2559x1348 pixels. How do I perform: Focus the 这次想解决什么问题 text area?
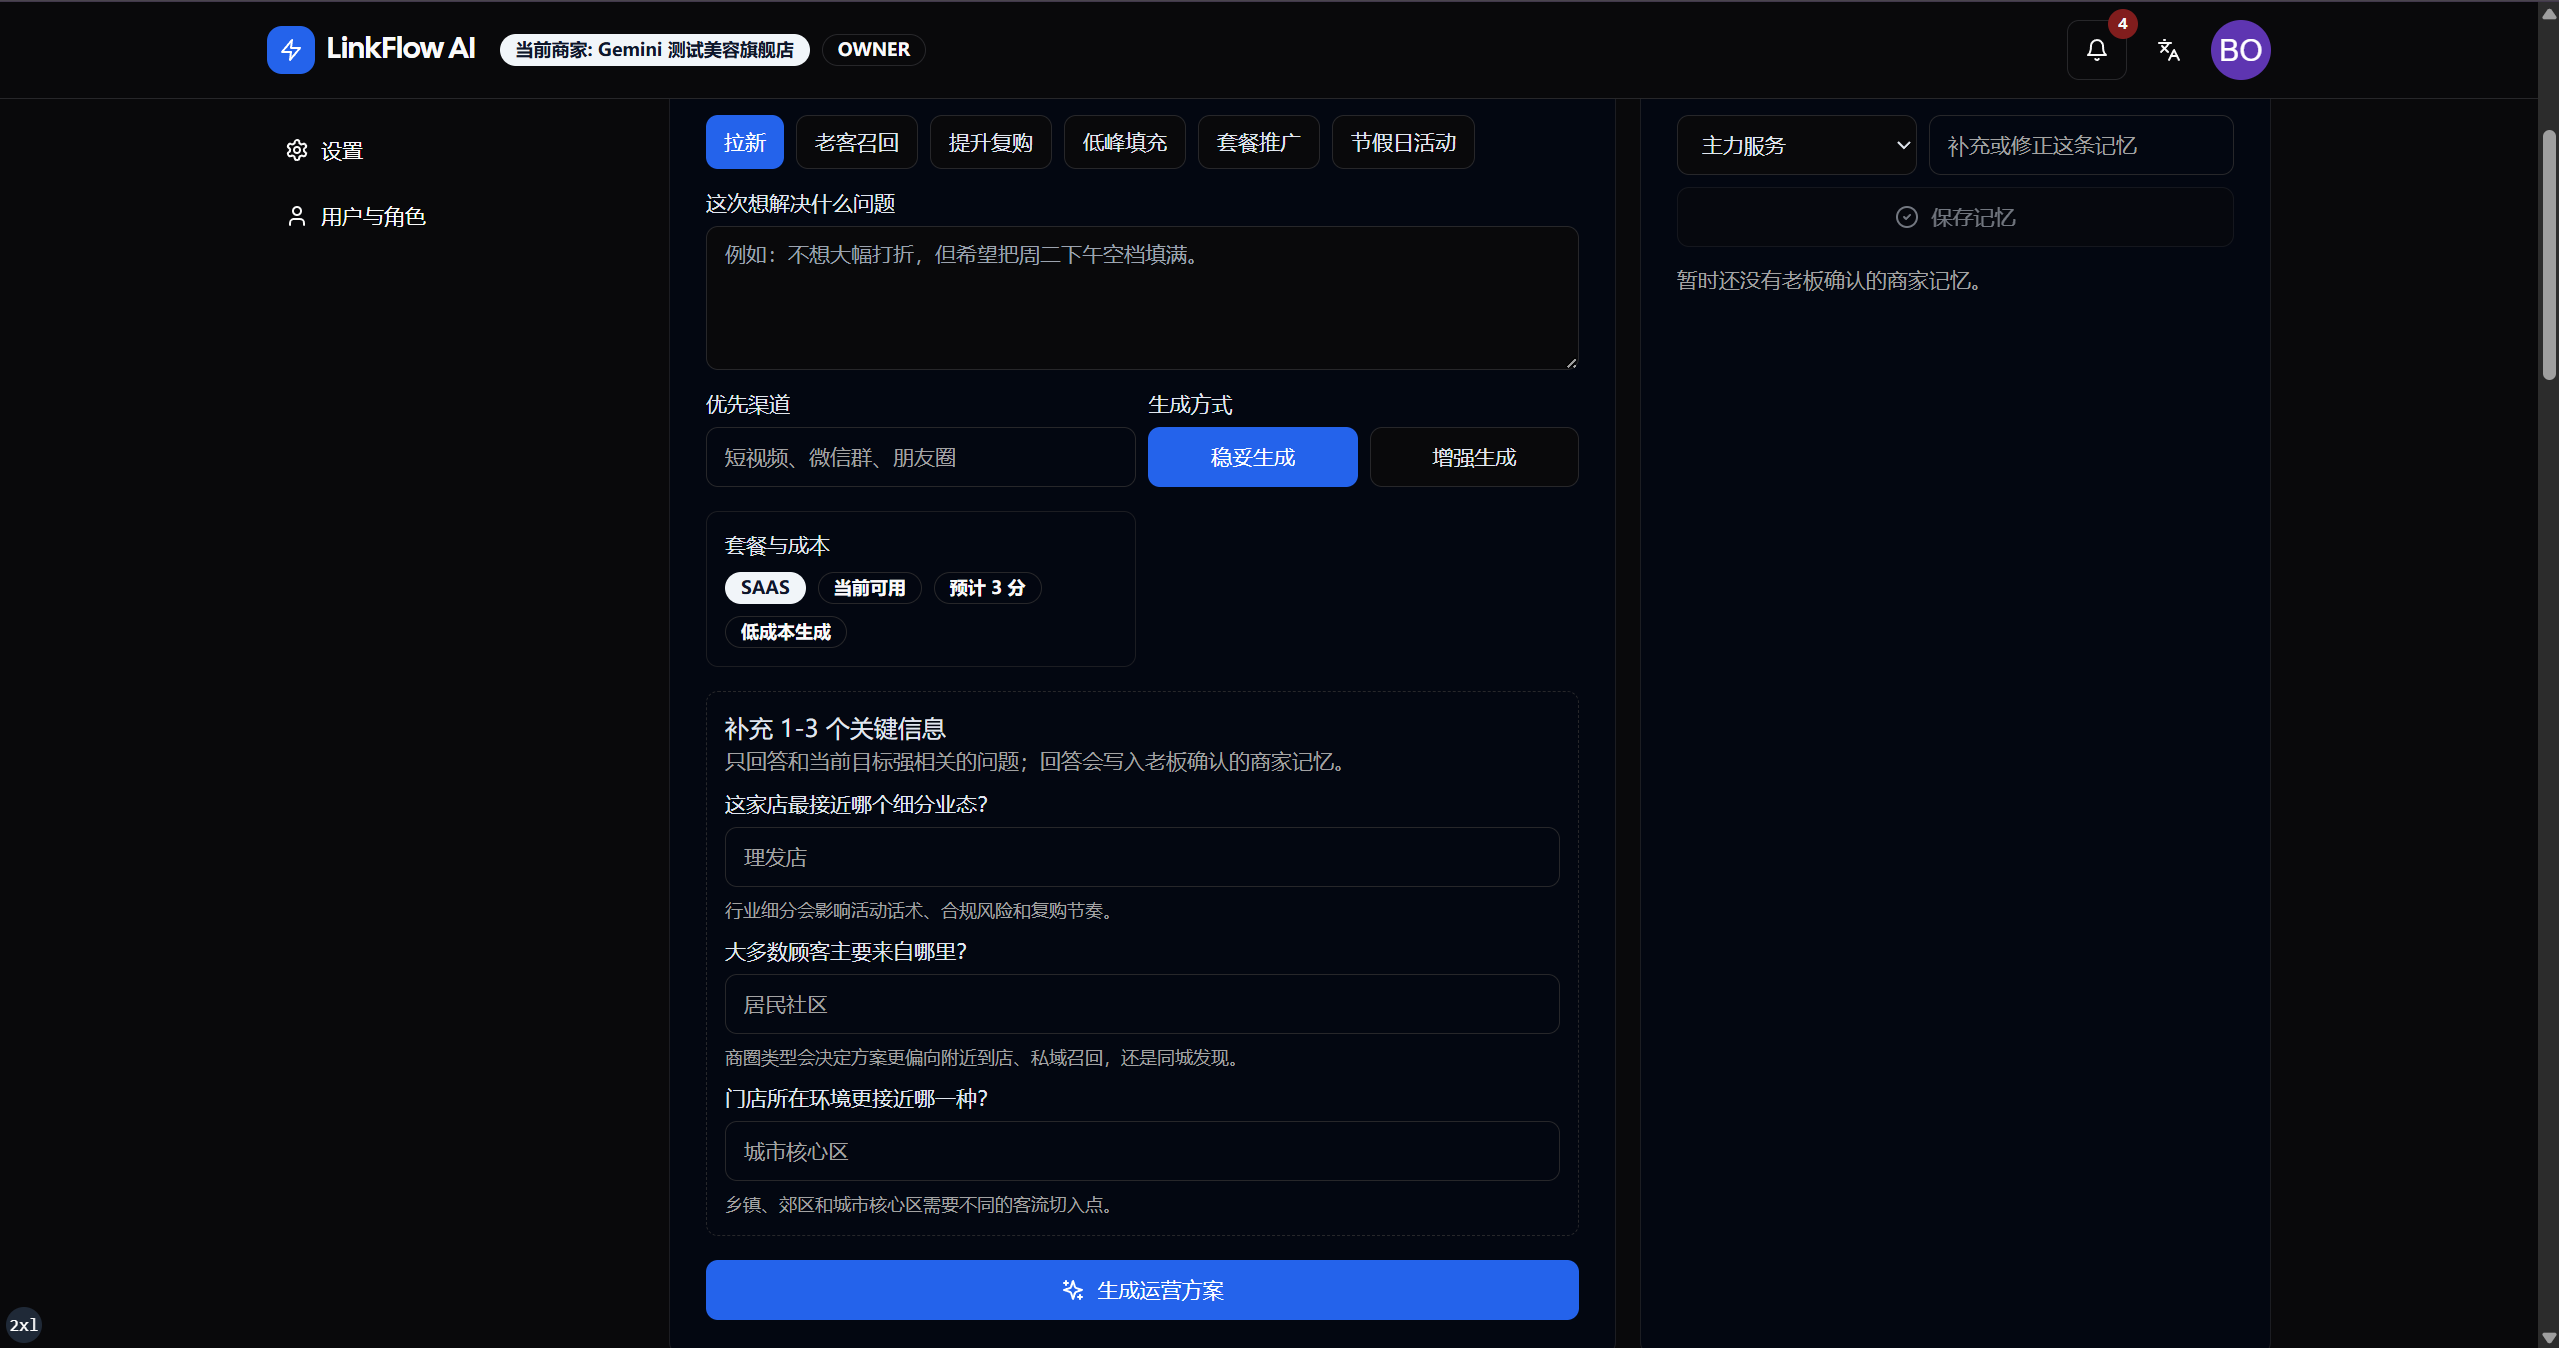pyautogui.click(x=1142, y=298)
